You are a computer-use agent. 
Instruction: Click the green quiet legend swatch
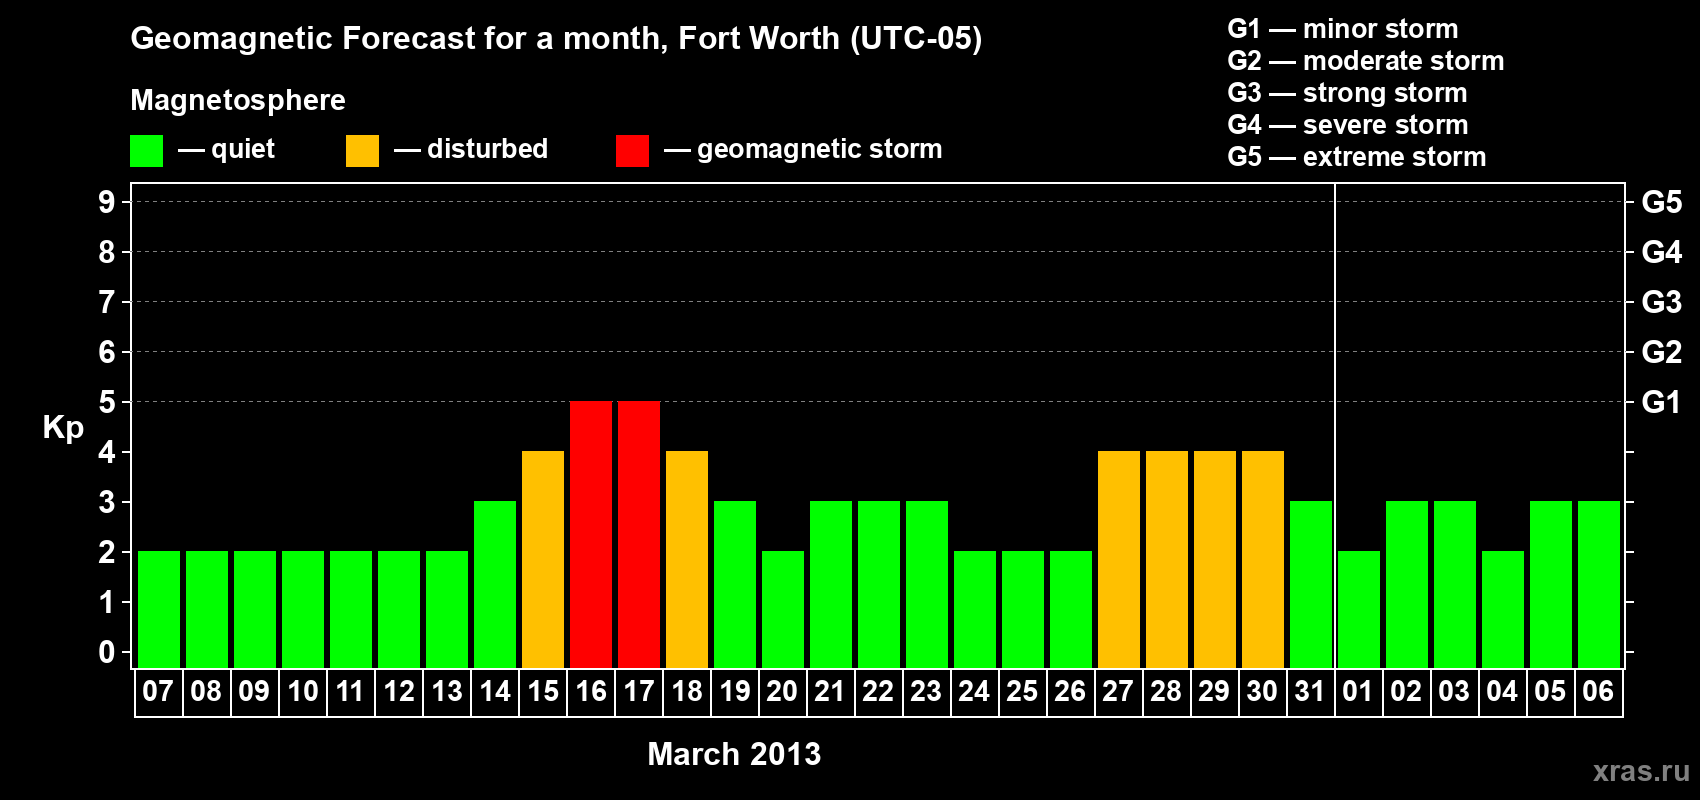click(146, 151)
